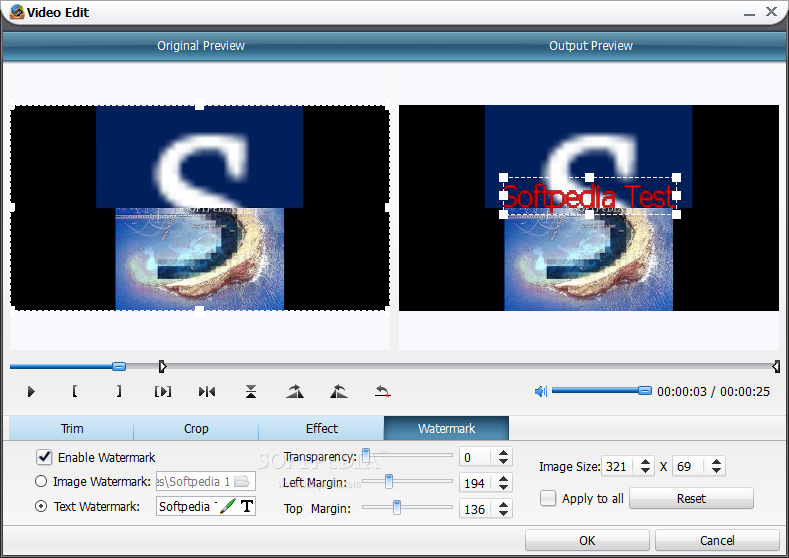Play the selected segment with bracketed play icon
The height and width of the screenshot is (558, 789).
[163, 391]
